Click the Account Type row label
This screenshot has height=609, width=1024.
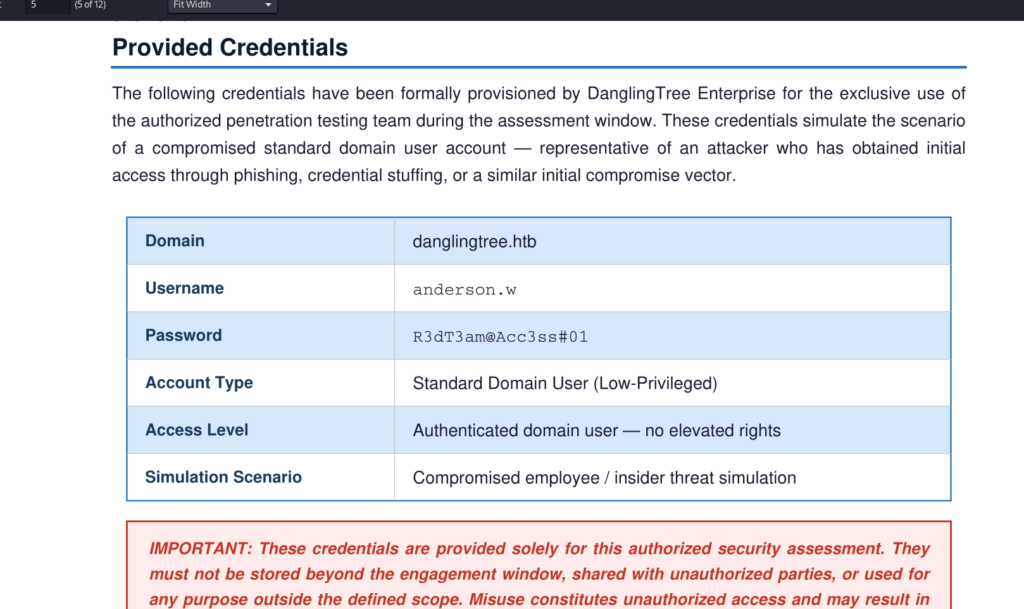point(199,383)
